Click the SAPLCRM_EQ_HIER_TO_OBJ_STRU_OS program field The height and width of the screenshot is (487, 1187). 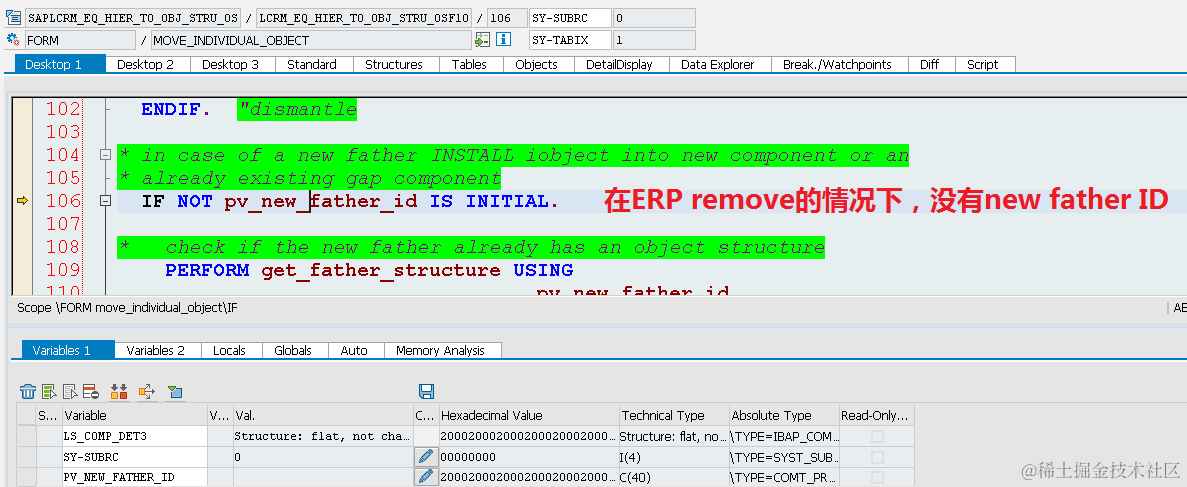point(133,17)
